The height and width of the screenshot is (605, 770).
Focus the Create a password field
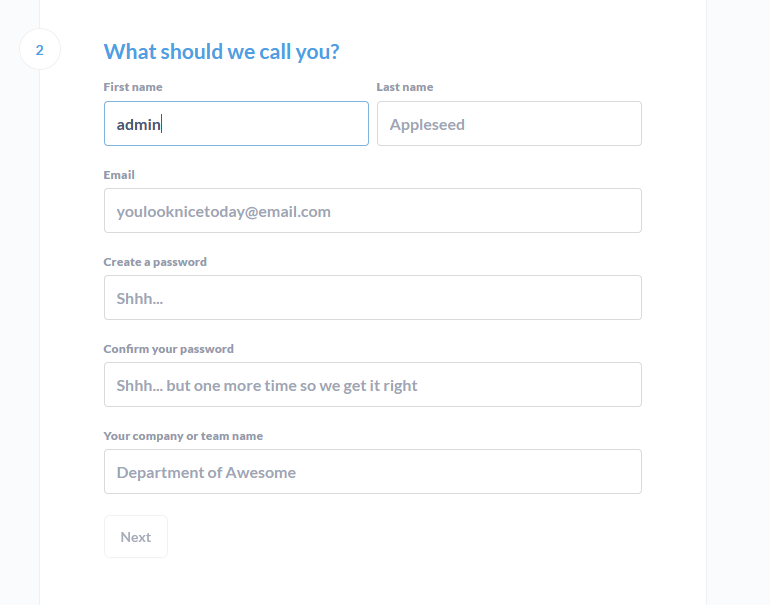click(x=372, y=298)
